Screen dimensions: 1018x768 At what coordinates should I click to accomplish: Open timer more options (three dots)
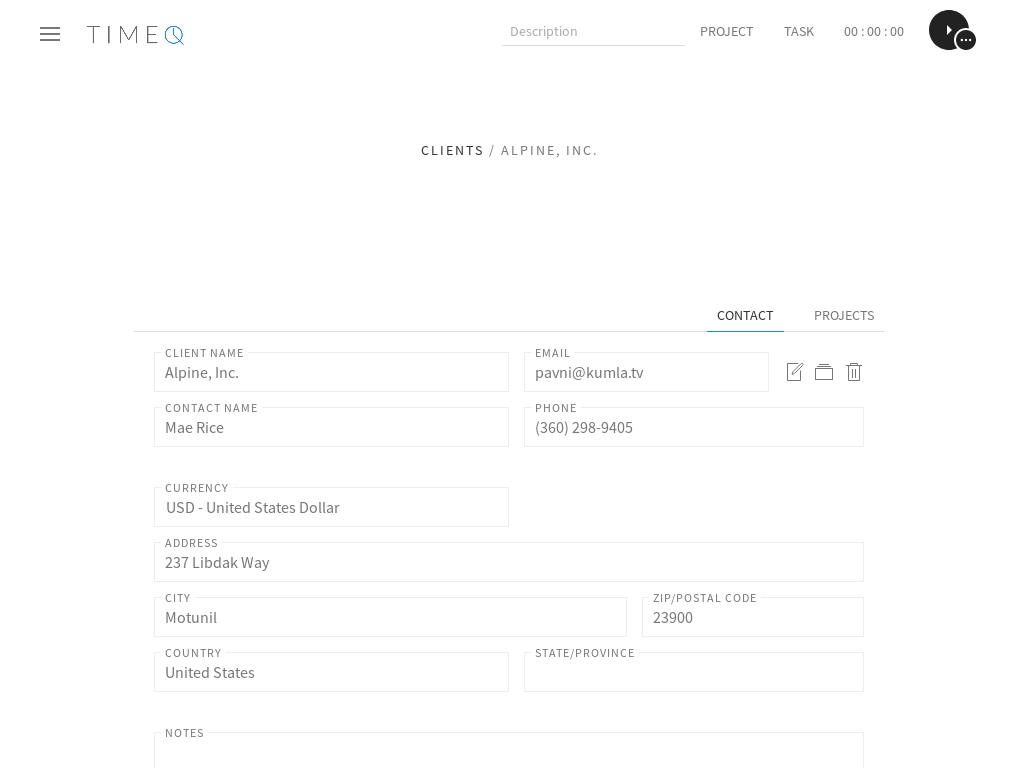(966, 41)
